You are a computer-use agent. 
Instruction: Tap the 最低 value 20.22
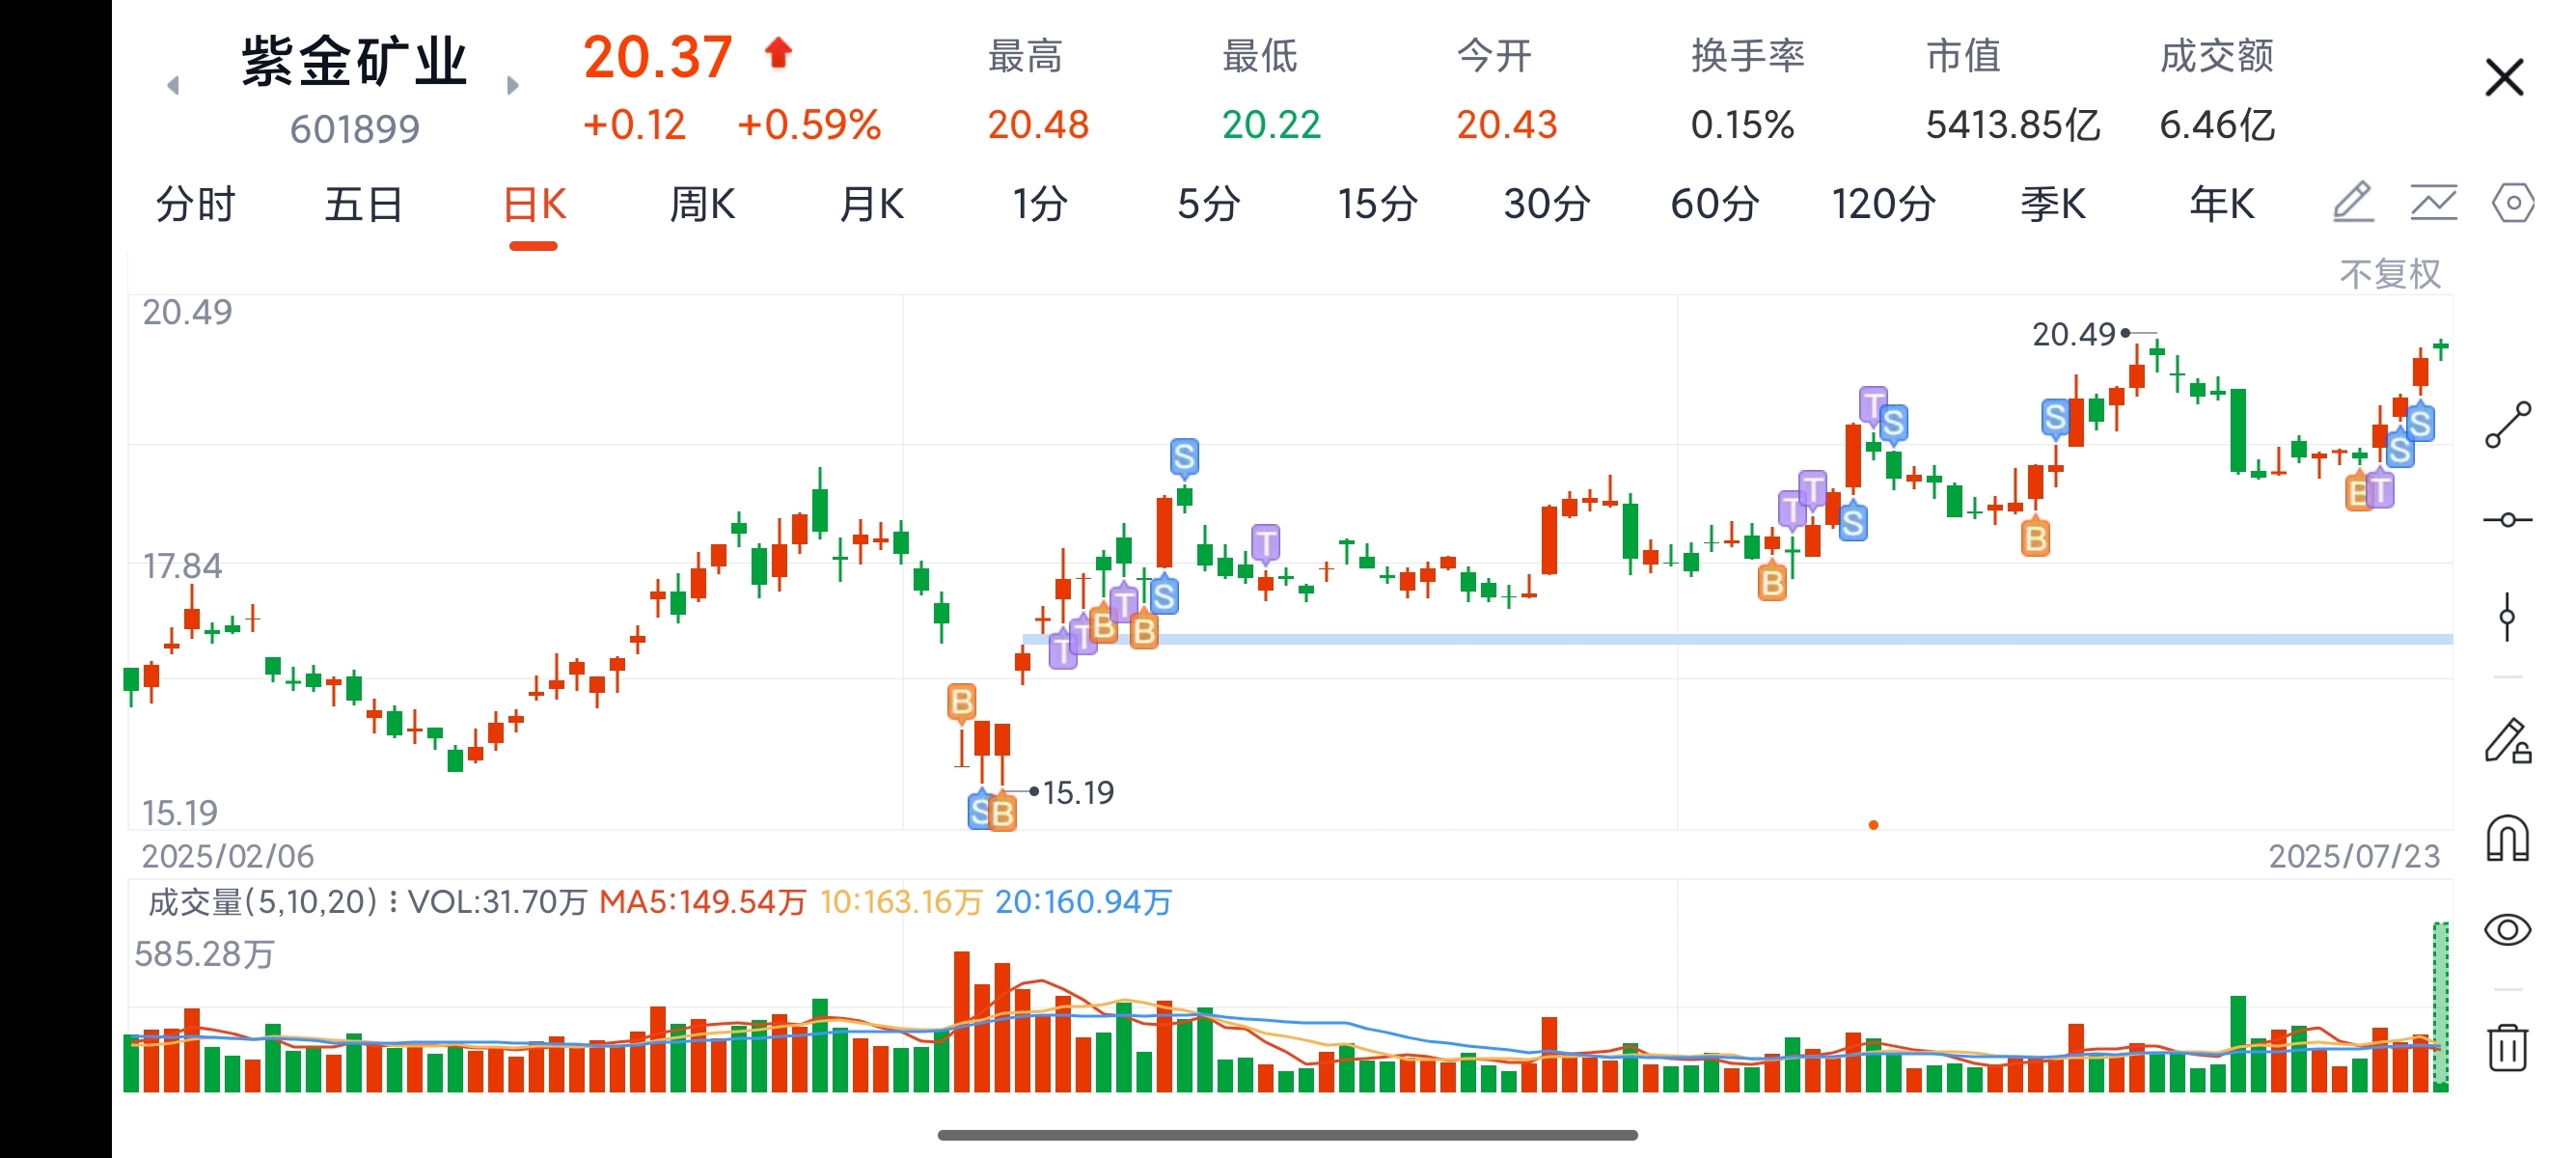(1271, 125)
